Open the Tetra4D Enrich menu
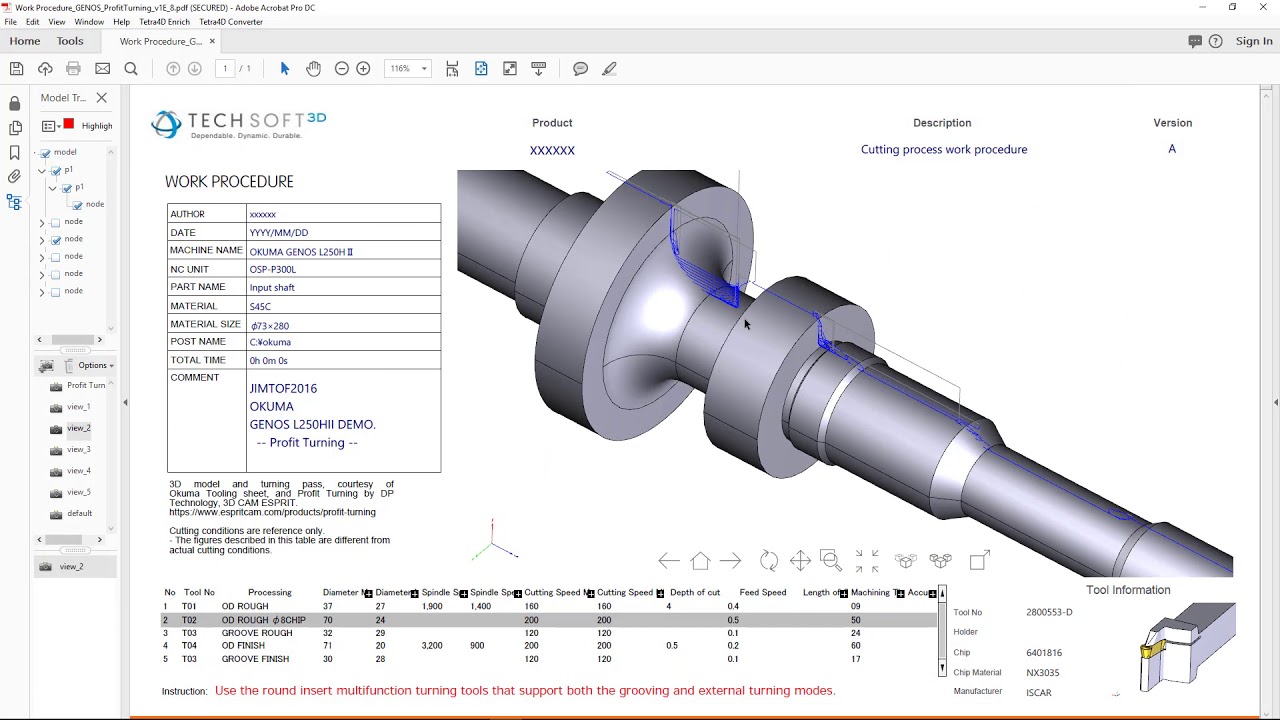Viewport: 1280px width, 720px height. tap(164, 22)
